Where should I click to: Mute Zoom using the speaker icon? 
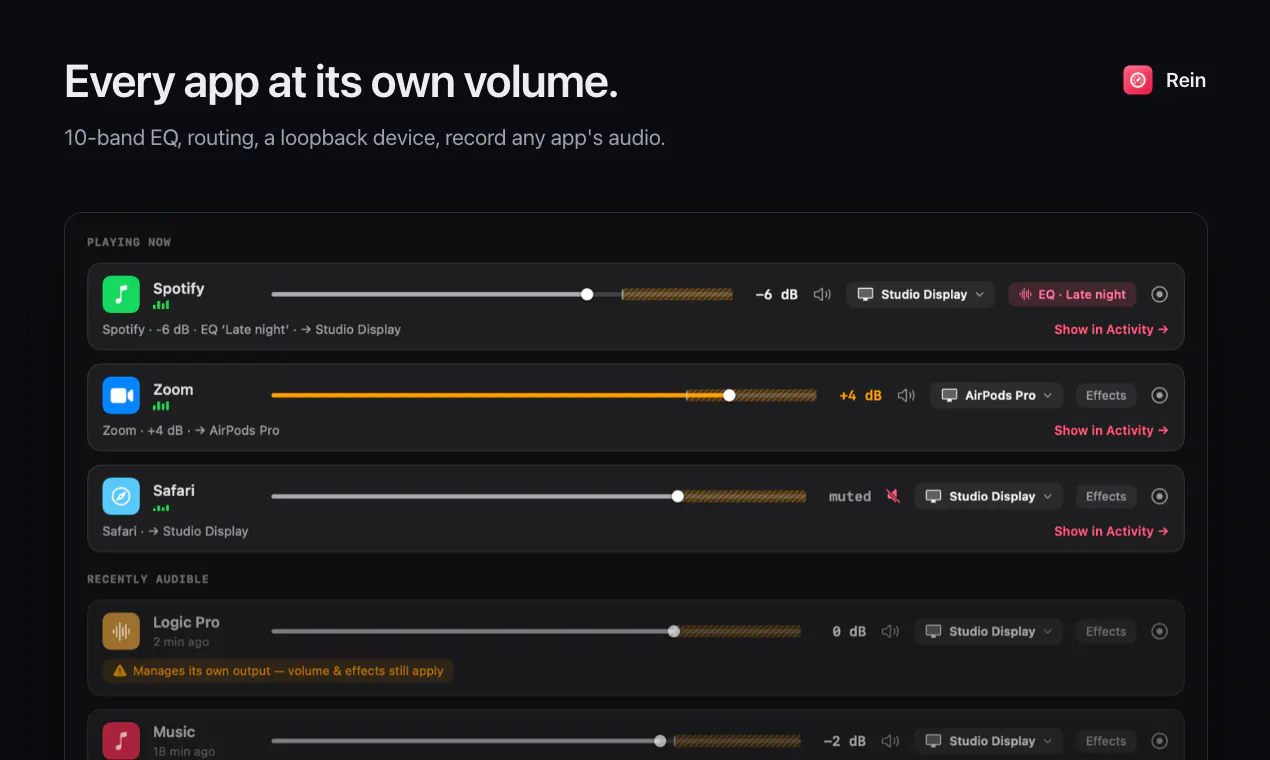coord(906,395)
